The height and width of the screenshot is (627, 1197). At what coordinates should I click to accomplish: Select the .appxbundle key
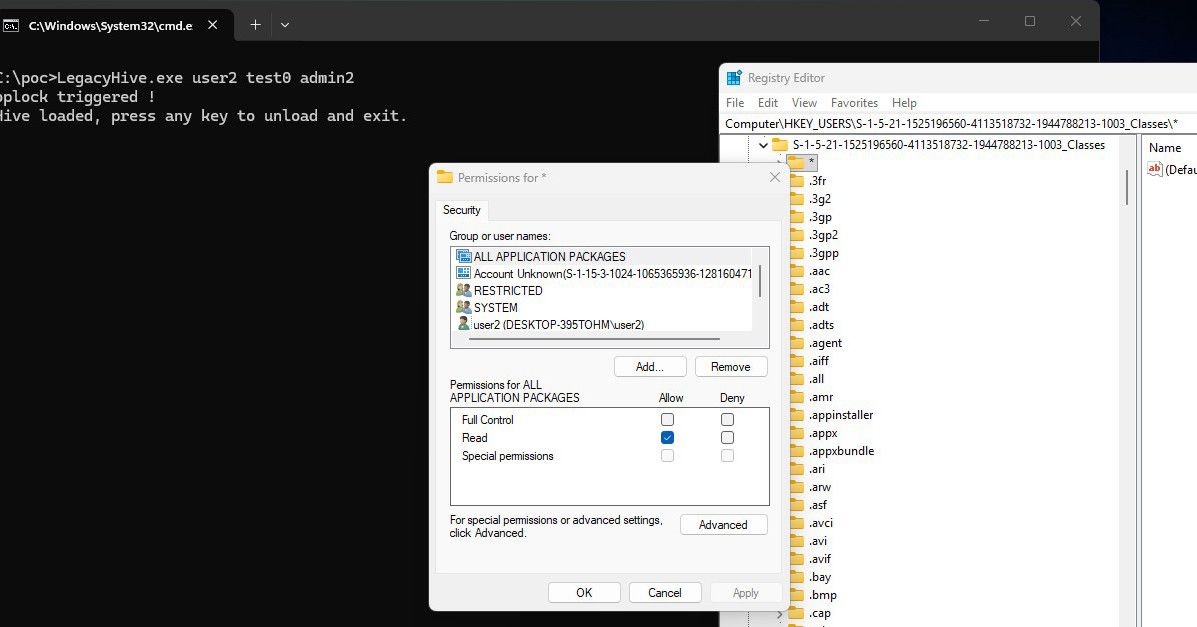point(841,451)
